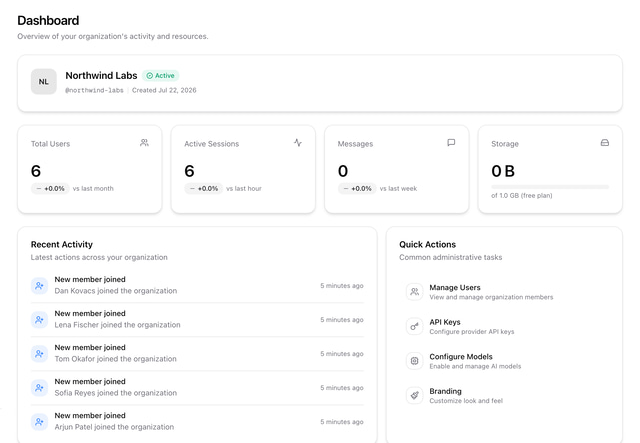The height and width of the screenshot is (443, 640).
Task: Click the Branding paintbrush icon
Action: (x=414, y=395)
